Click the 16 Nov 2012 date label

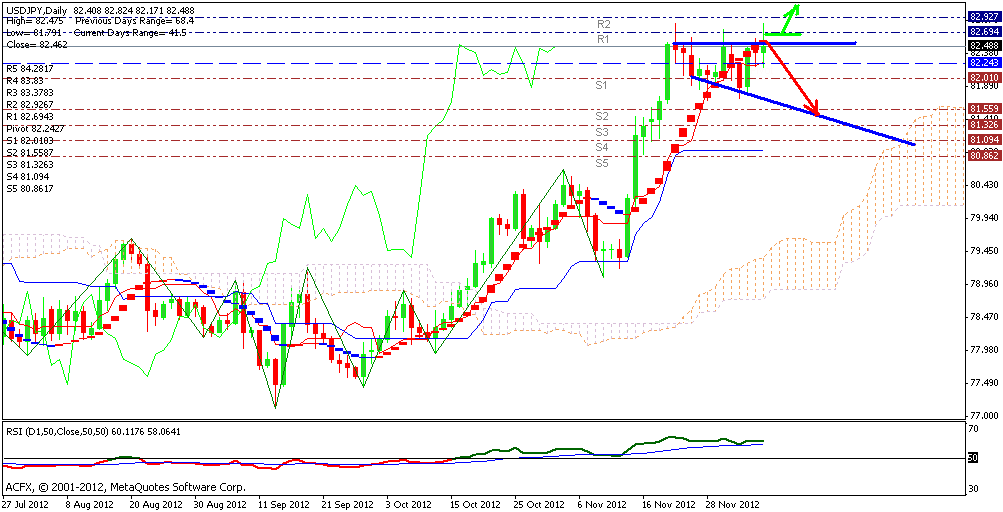point(670,505)
